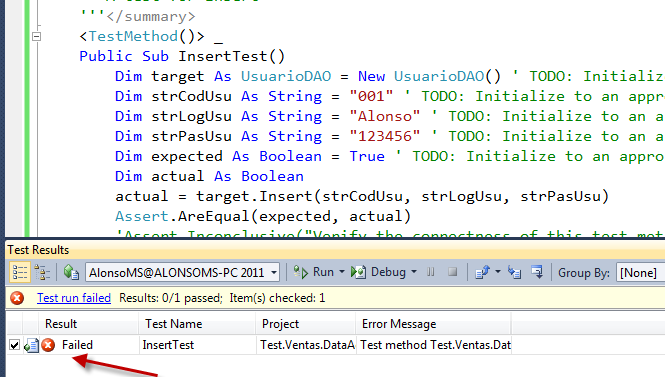
Task: Click the hierarchical tree view icon
Action: point(42,272)
